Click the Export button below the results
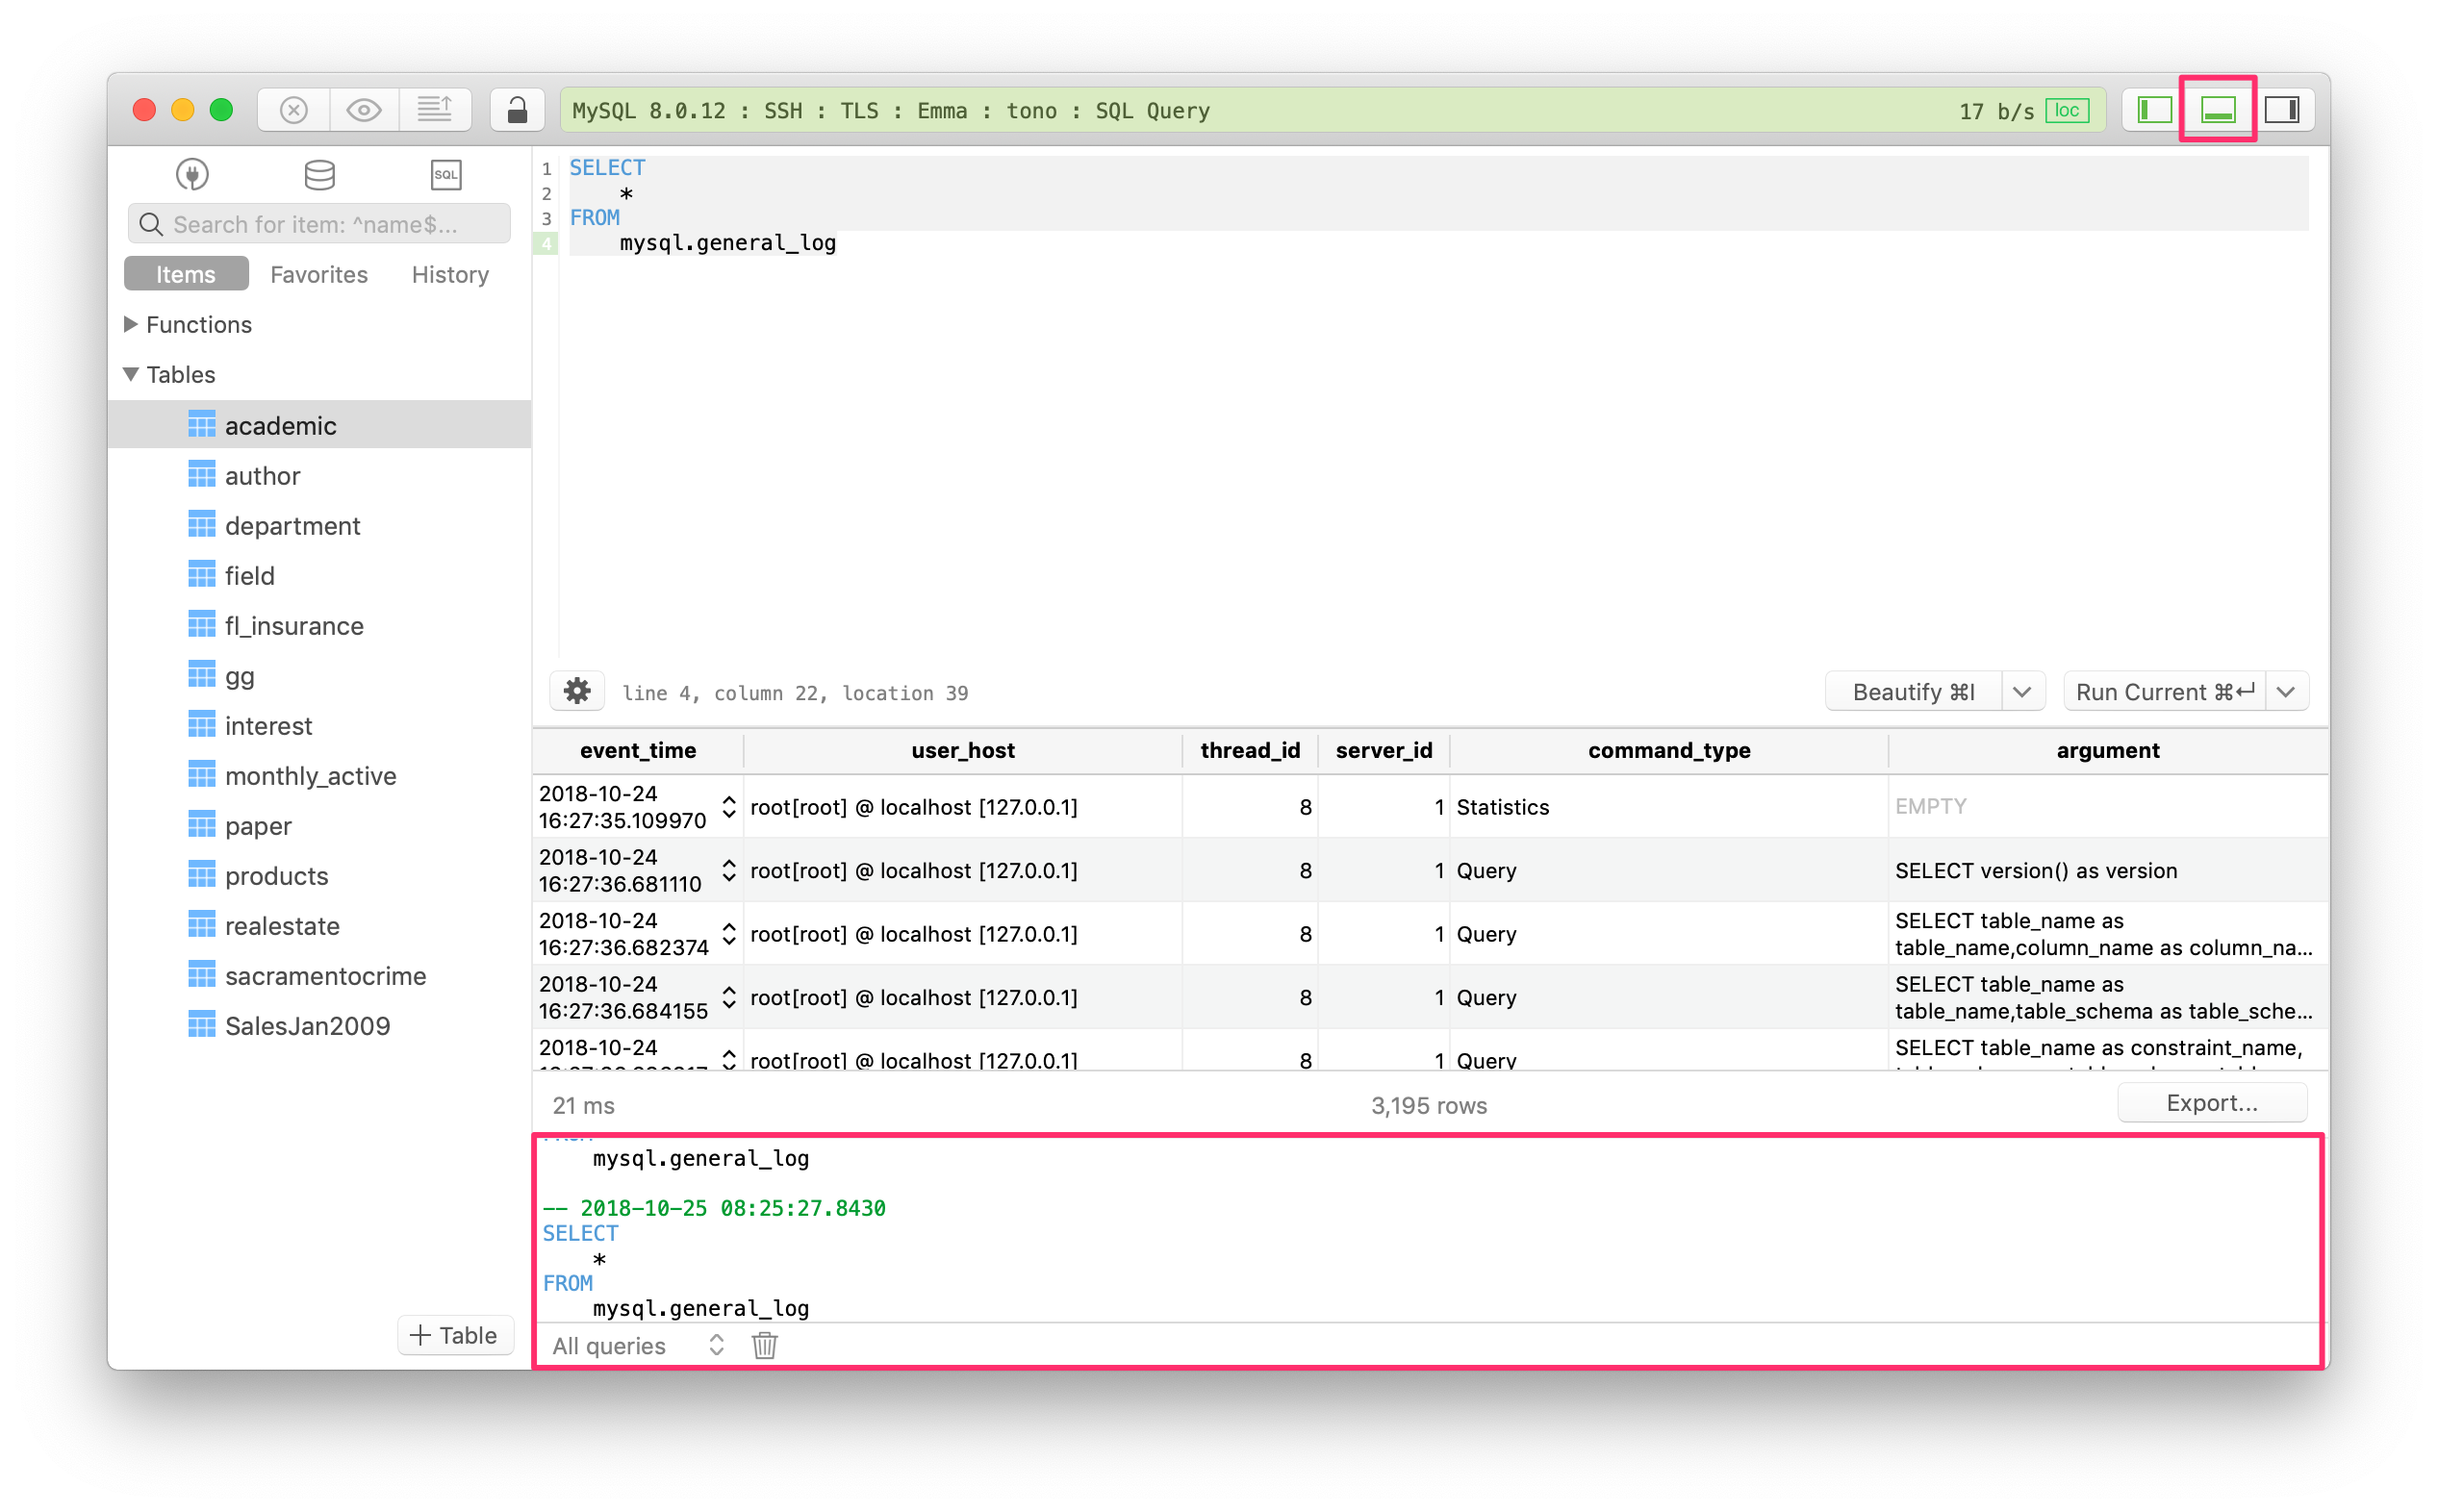This screenshot has height=1512, width=2438. [2212, 1103]
